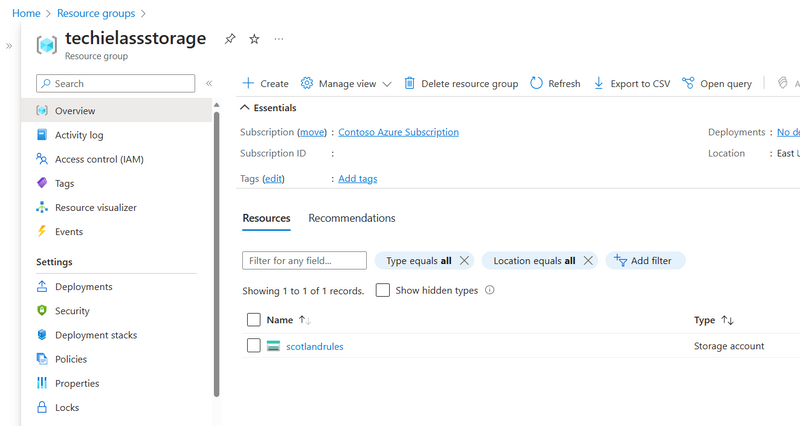This screenshot has height=426, width=800.
Task: Check the select-all Name header checkbox
Action: click(254, 319)
